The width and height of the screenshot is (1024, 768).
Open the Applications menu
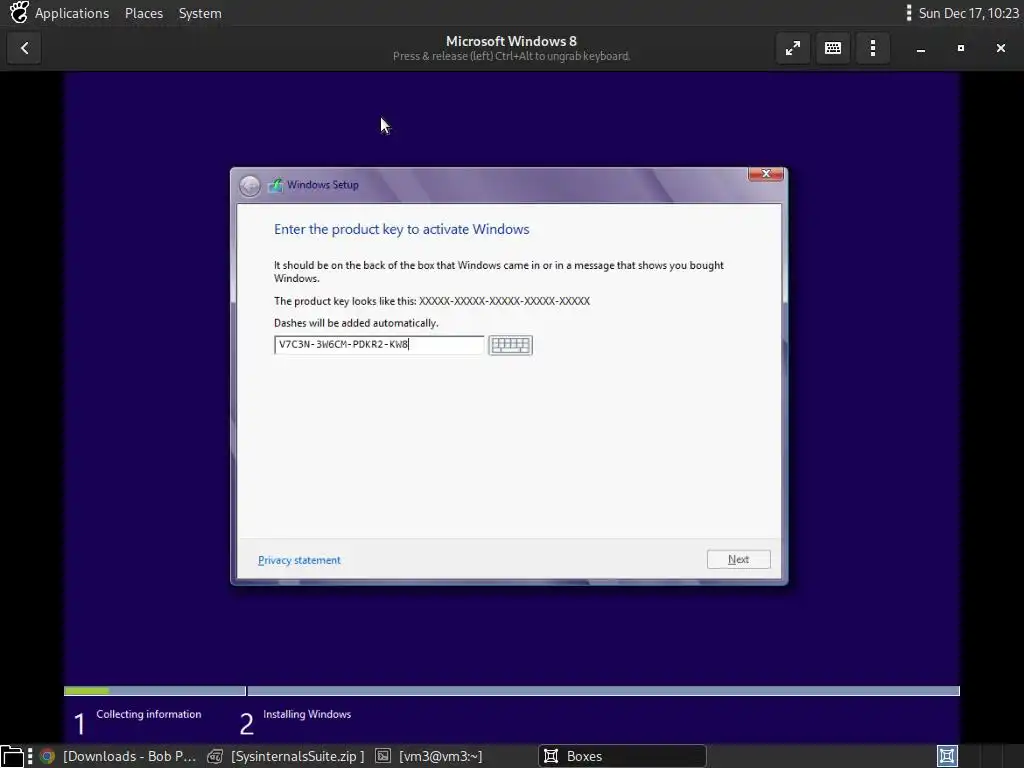click(x=72, y=13)
